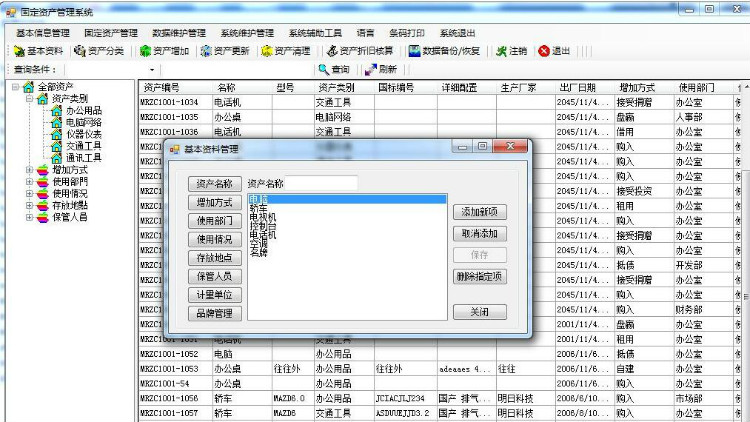Open the 系统辅助工具 menu
This screenshot has width=750, height=422.
pyautogui.click(x=314, y=33)
